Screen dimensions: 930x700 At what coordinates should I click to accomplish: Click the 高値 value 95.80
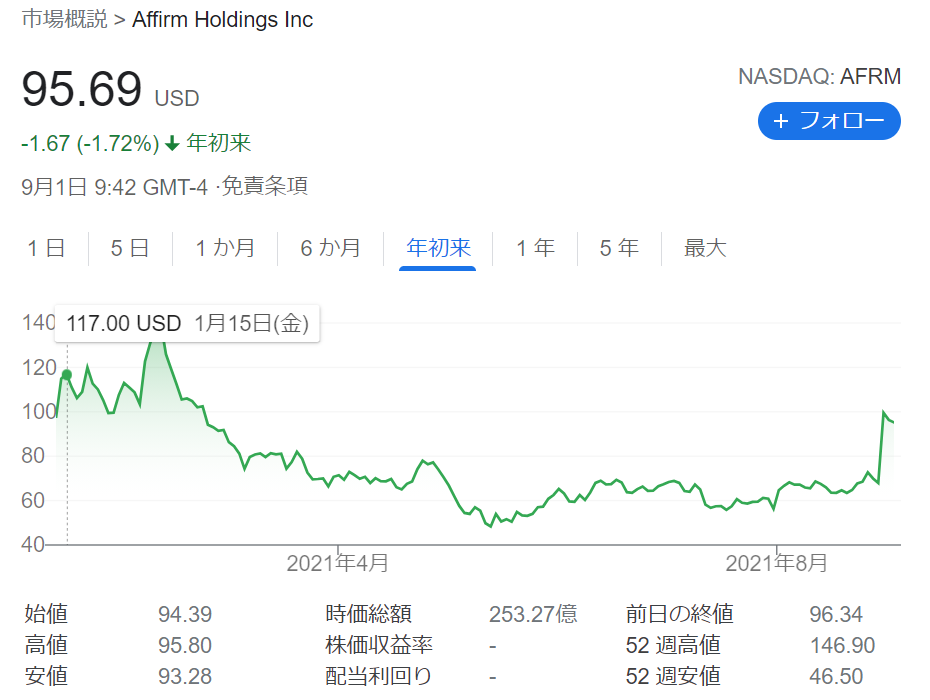pos(185,645)
